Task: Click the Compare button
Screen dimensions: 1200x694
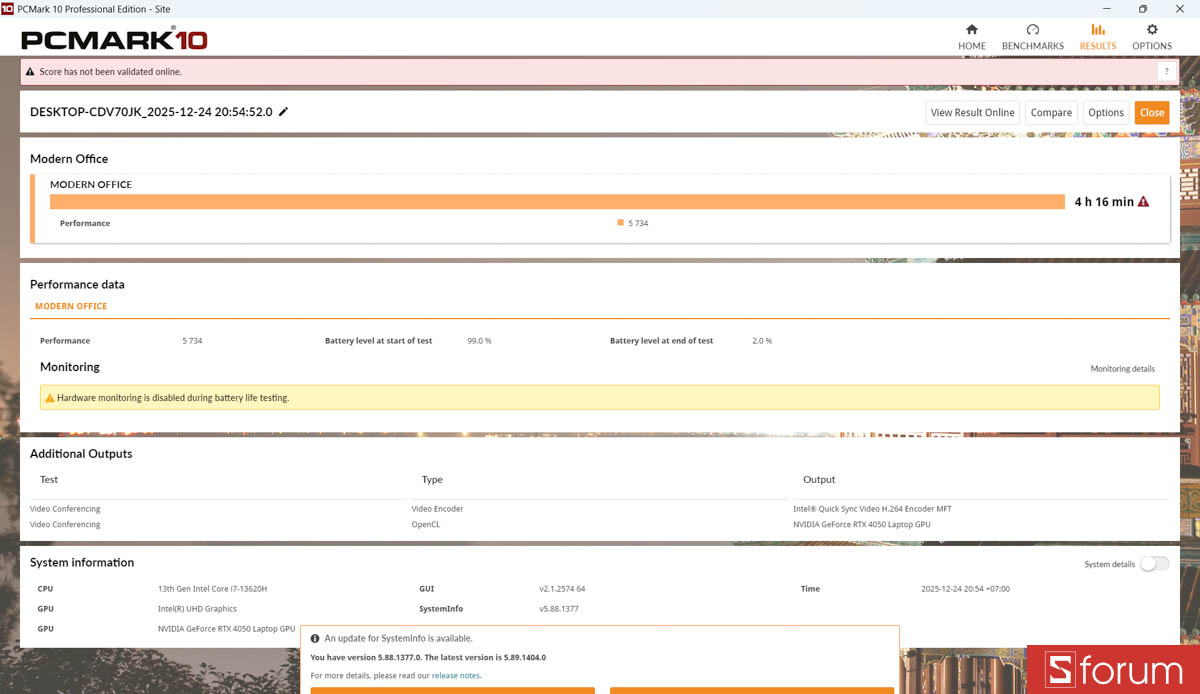Action: pos(1051,113)
